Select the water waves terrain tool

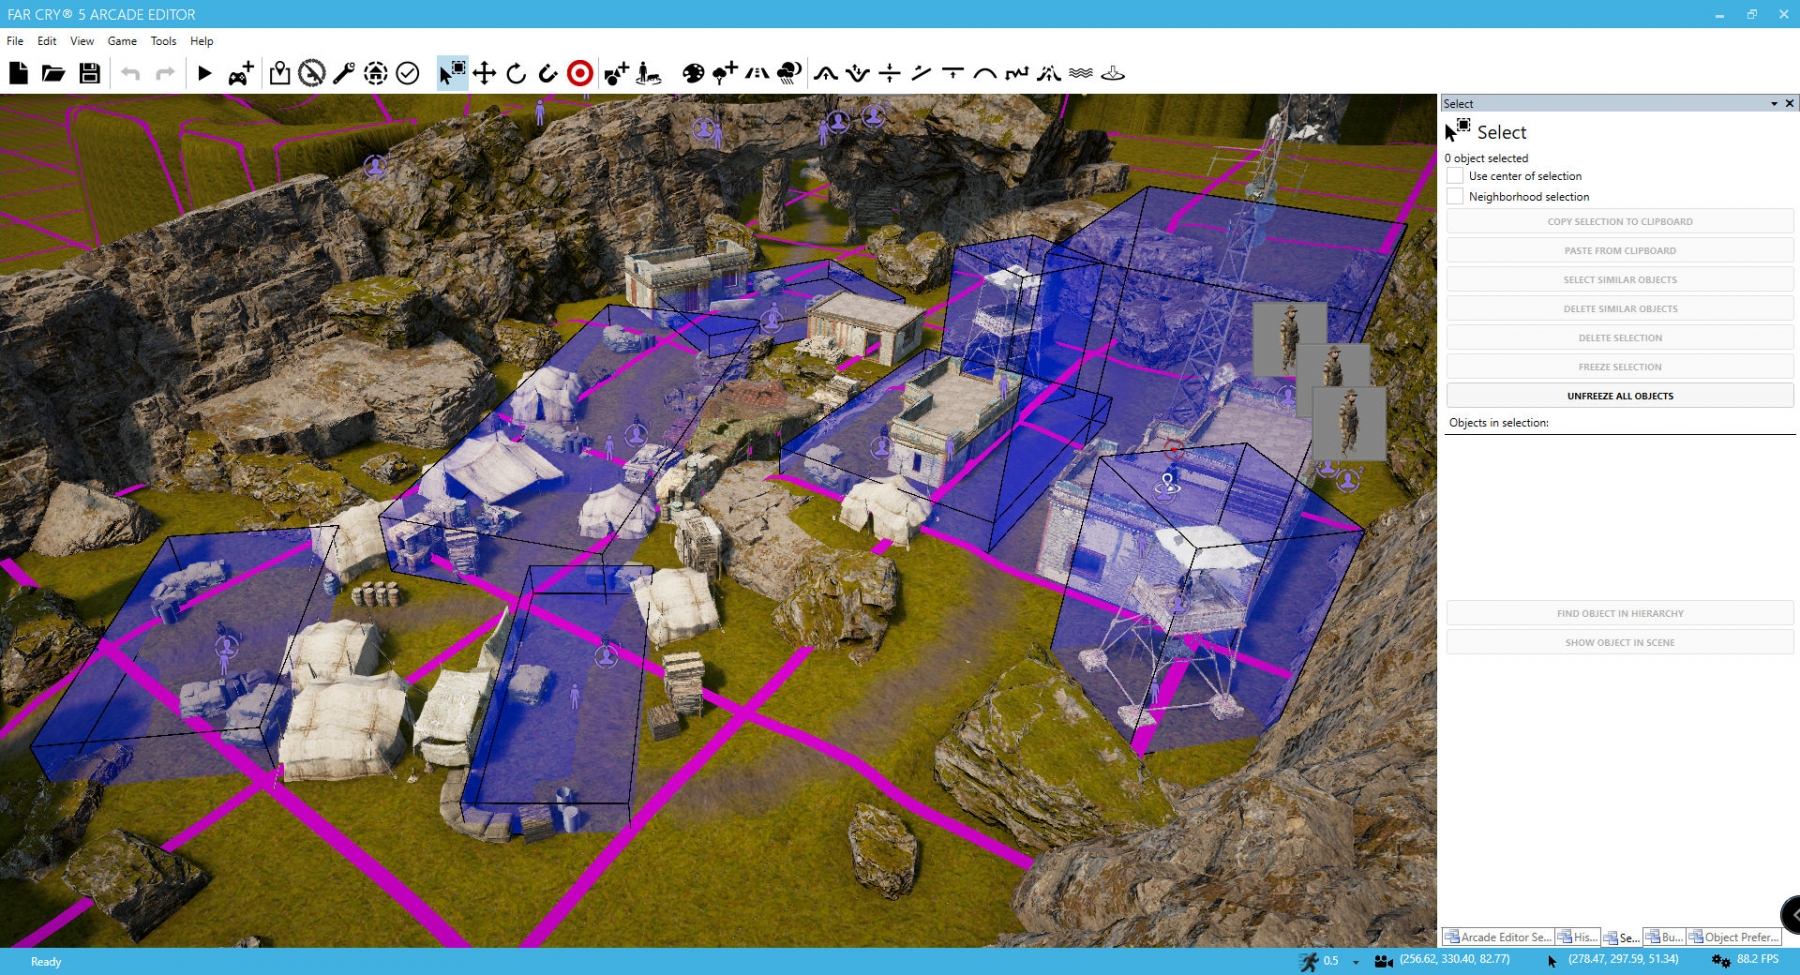click(1081, 73)
